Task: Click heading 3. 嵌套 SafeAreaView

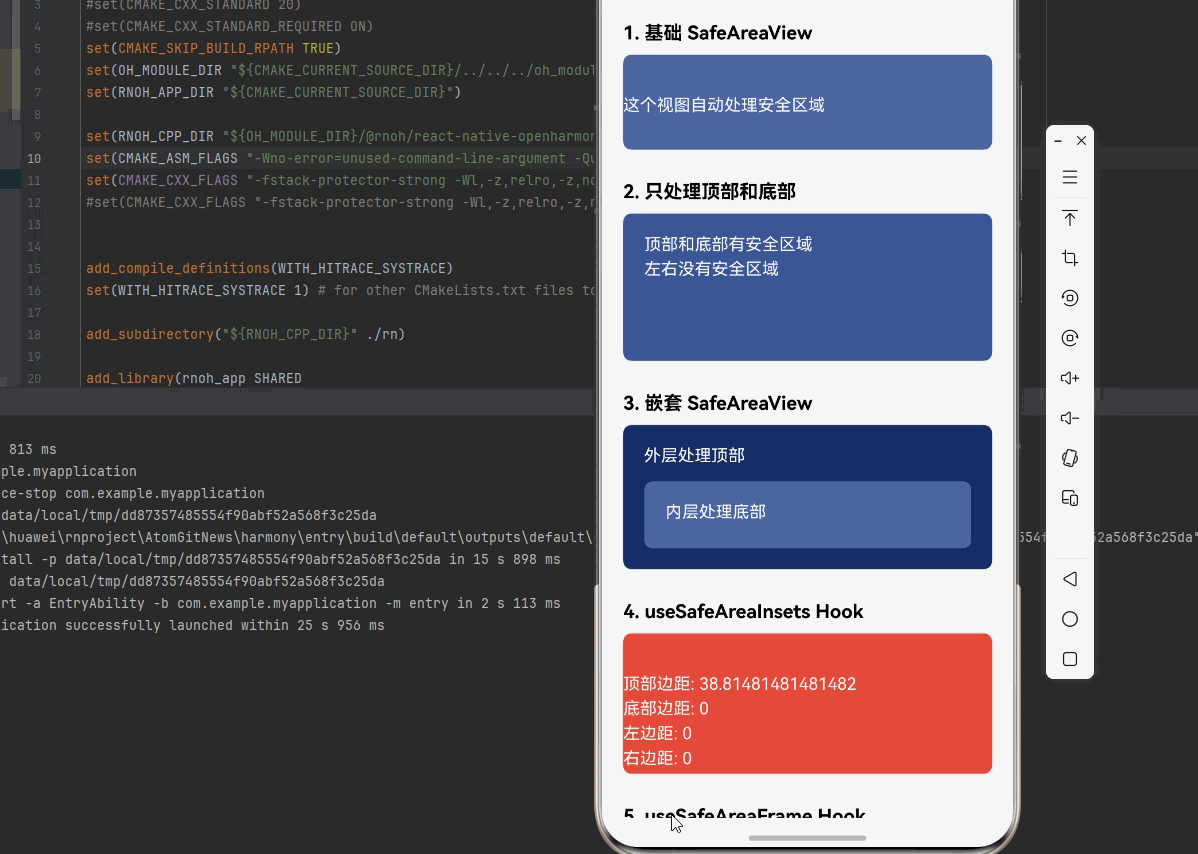Action: coord(717,403)
